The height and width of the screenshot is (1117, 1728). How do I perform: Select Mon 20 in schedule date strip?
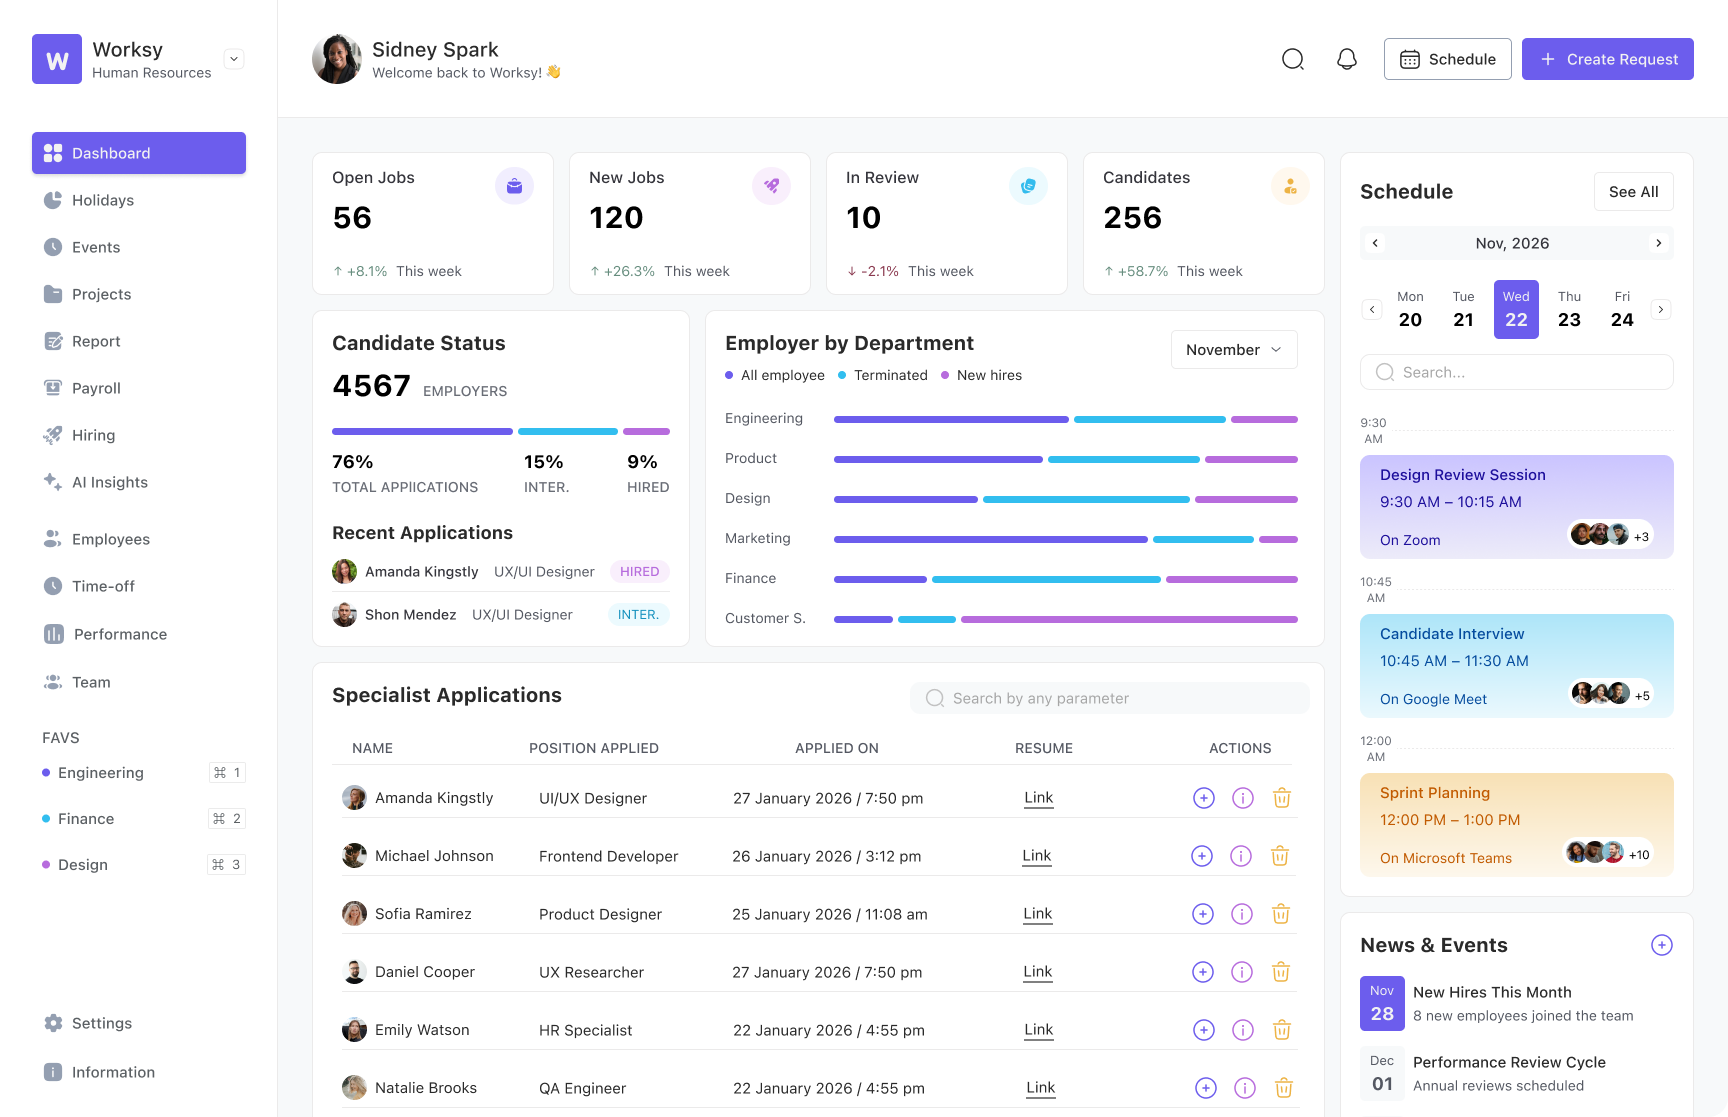(1410, 310)
